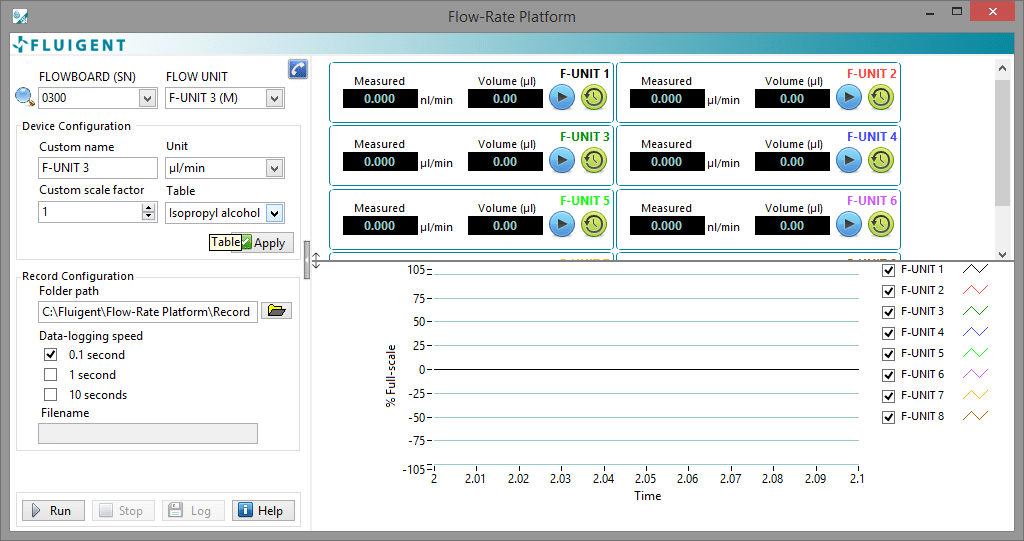1024x541 pixels.
Task: Start F-UNIT 4 with its play button
Action: point(848,160)
